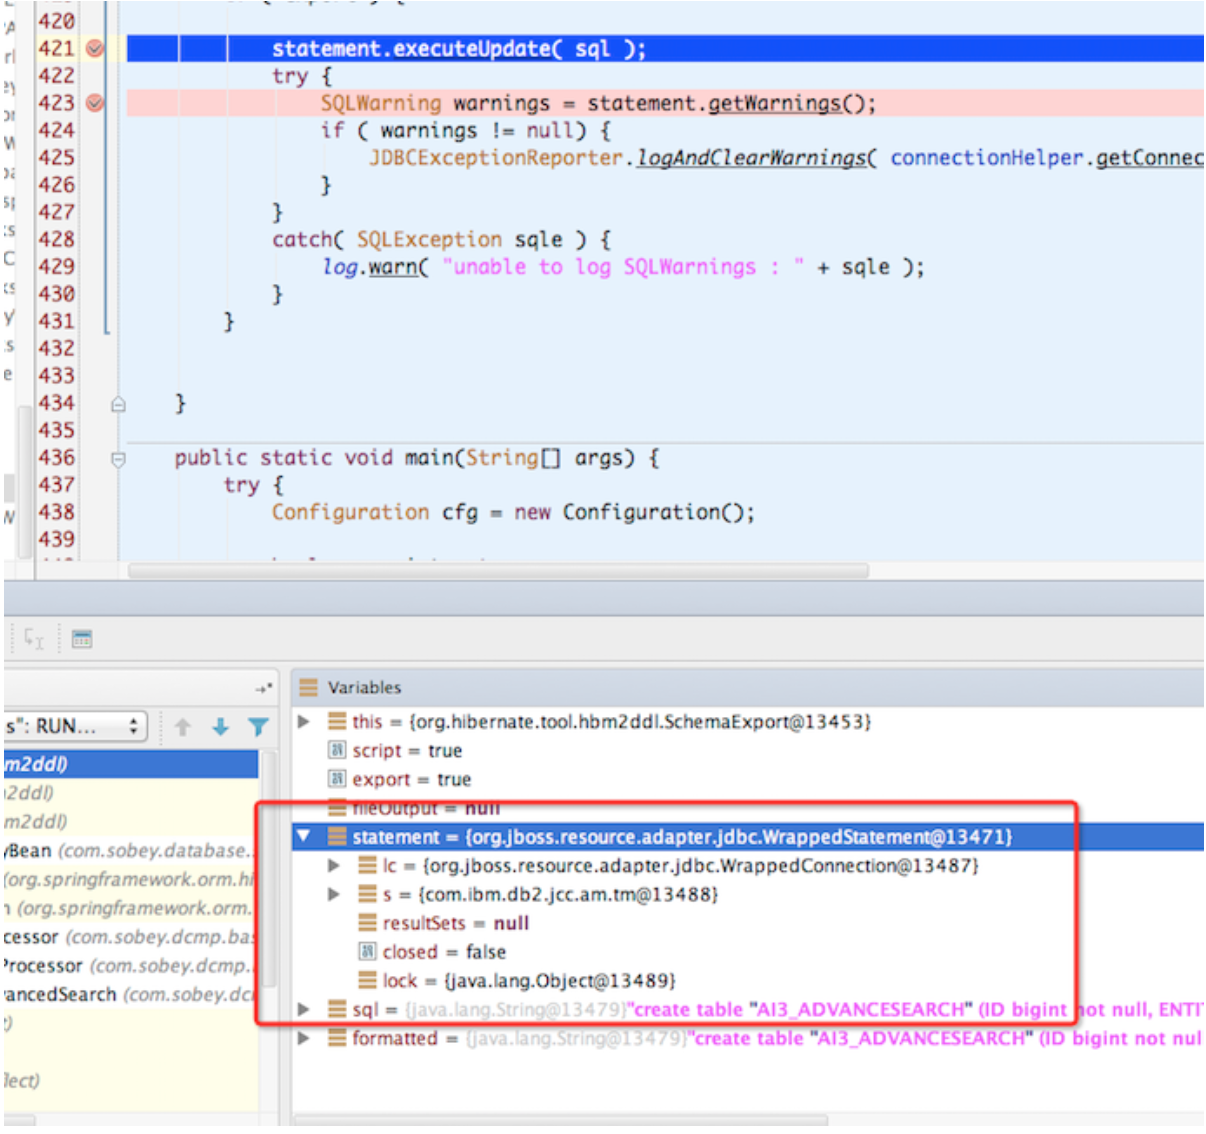Go to previous frame with the up arrow

pos(183,727)
